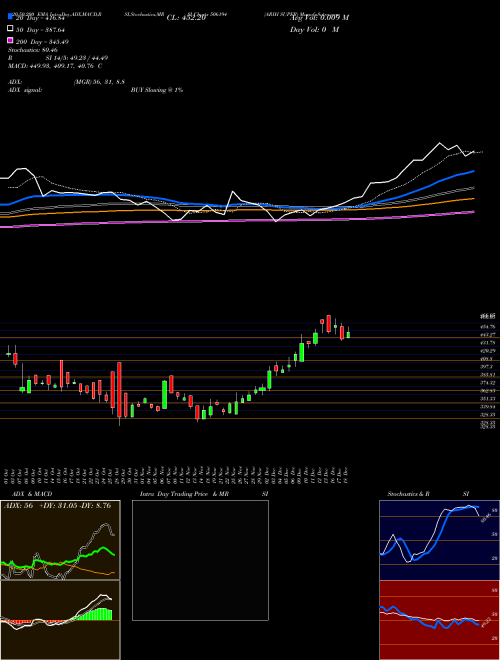This screenshot has height=660, width=500.
Task: Select the '20 Day - 416.84' legend text
Action: [40, 18]
